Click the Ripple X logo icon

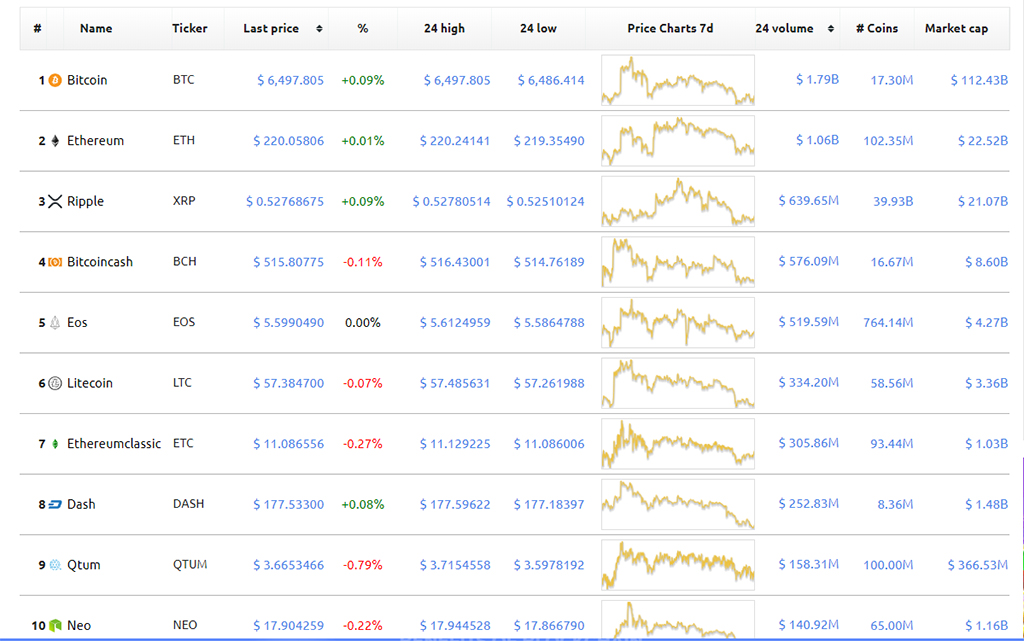[56, 202]
